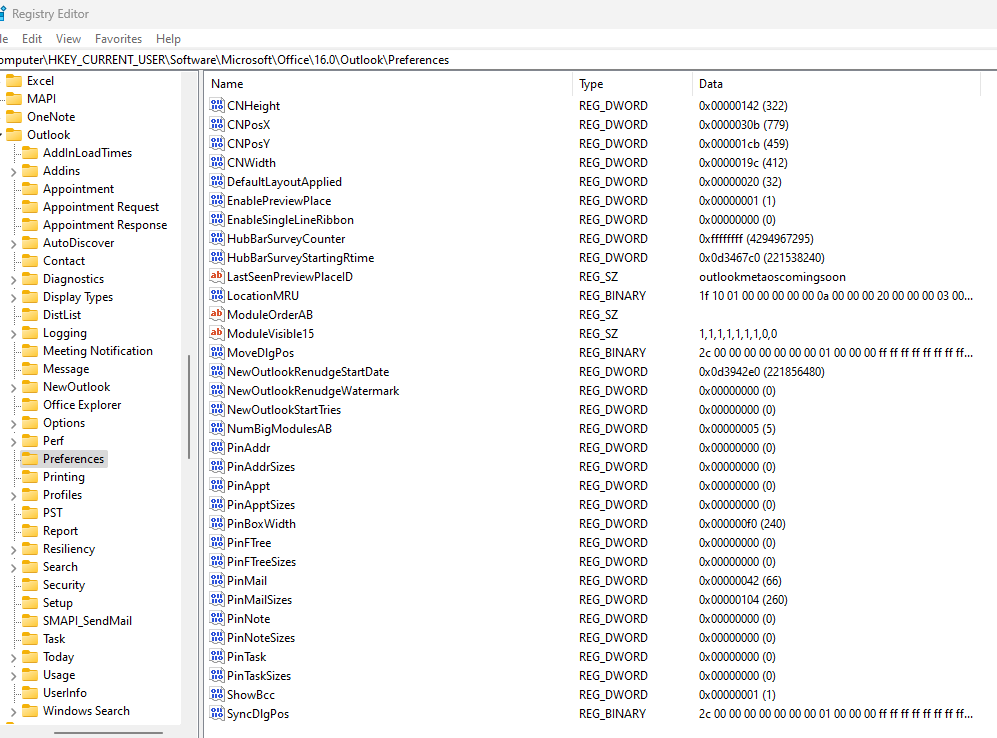Select the PinTaskSizes value name
The width and height of the screenshot is (997, 738).
pyautogui.click(x=259, y=676)
